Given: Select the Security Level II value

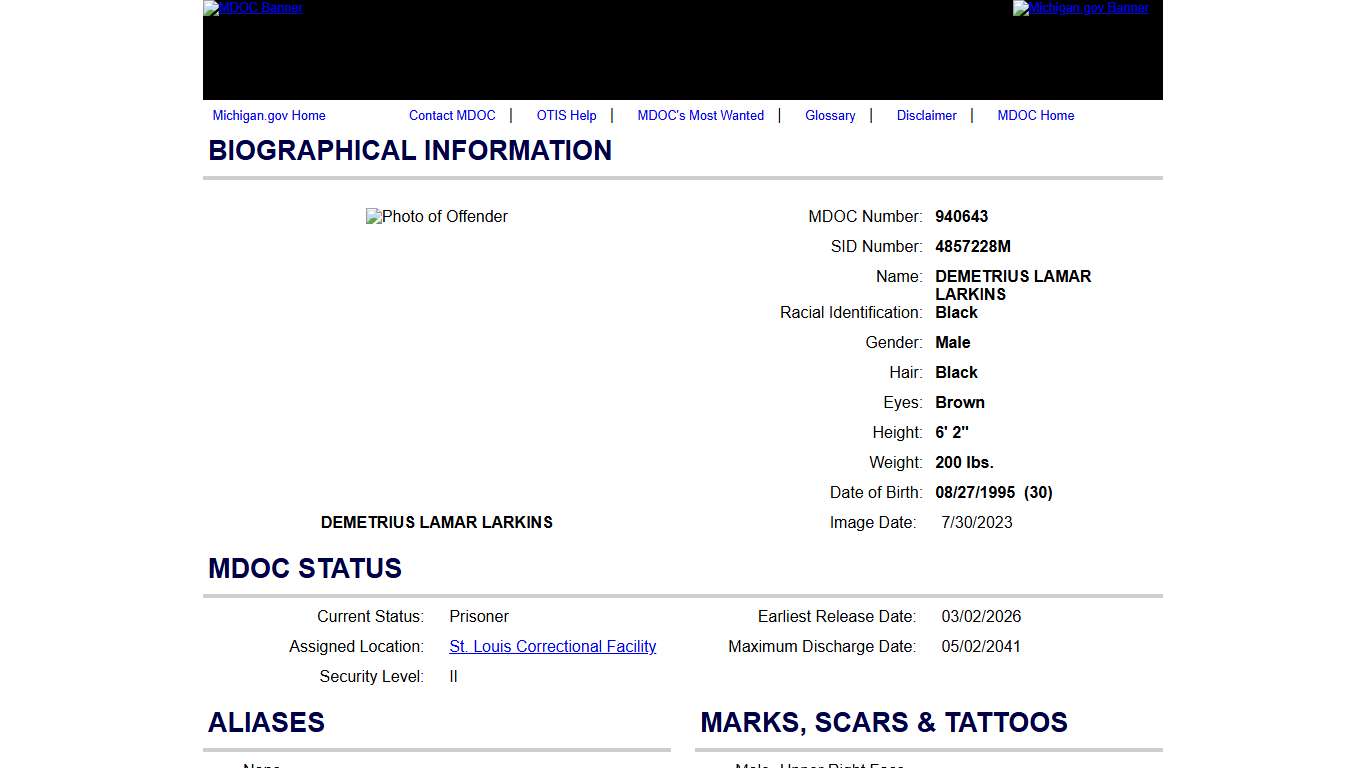Looking at the screenshot, I should click(453, 676).
